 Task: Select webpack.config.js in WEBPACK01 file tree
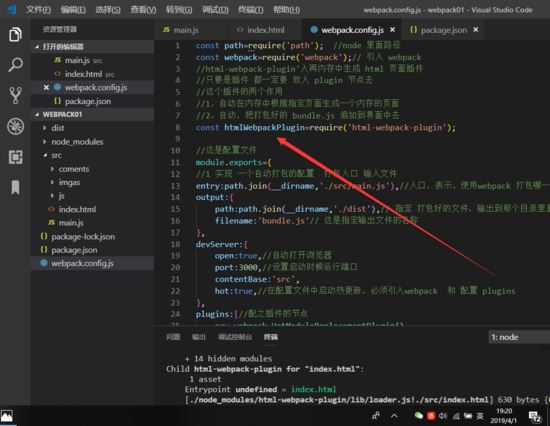point(93,263)
